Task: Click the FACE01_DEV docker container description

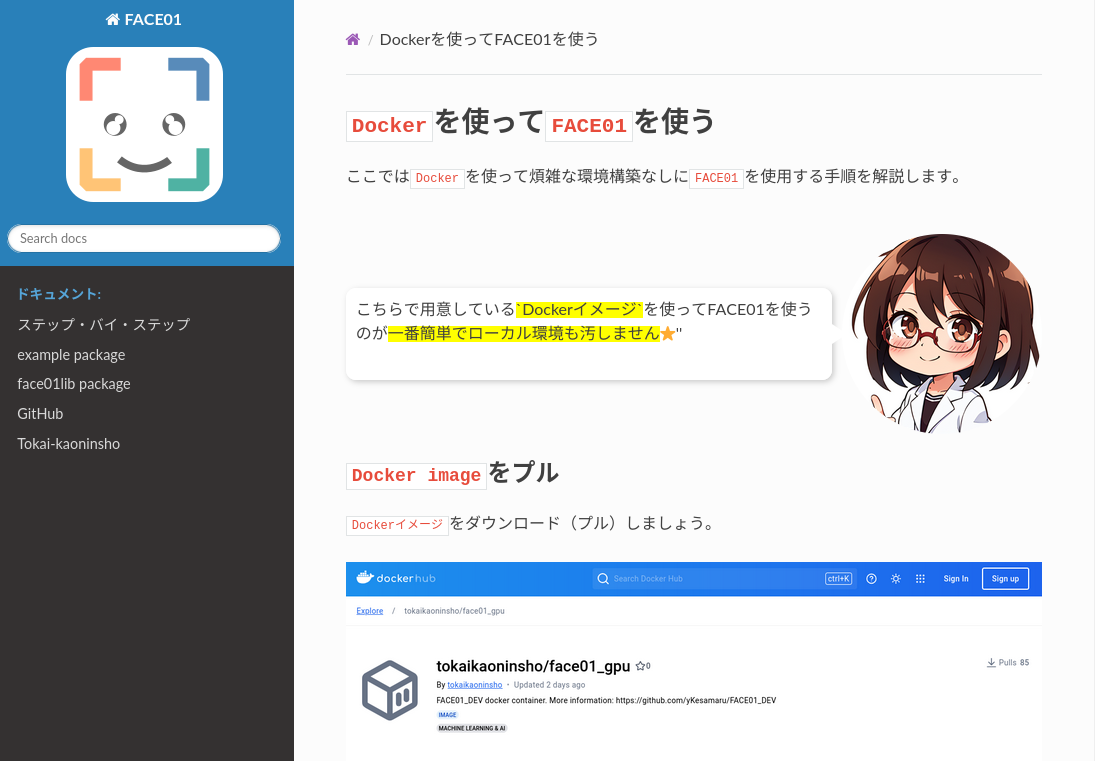Action: pyautogui.click(x=606, y=700)
